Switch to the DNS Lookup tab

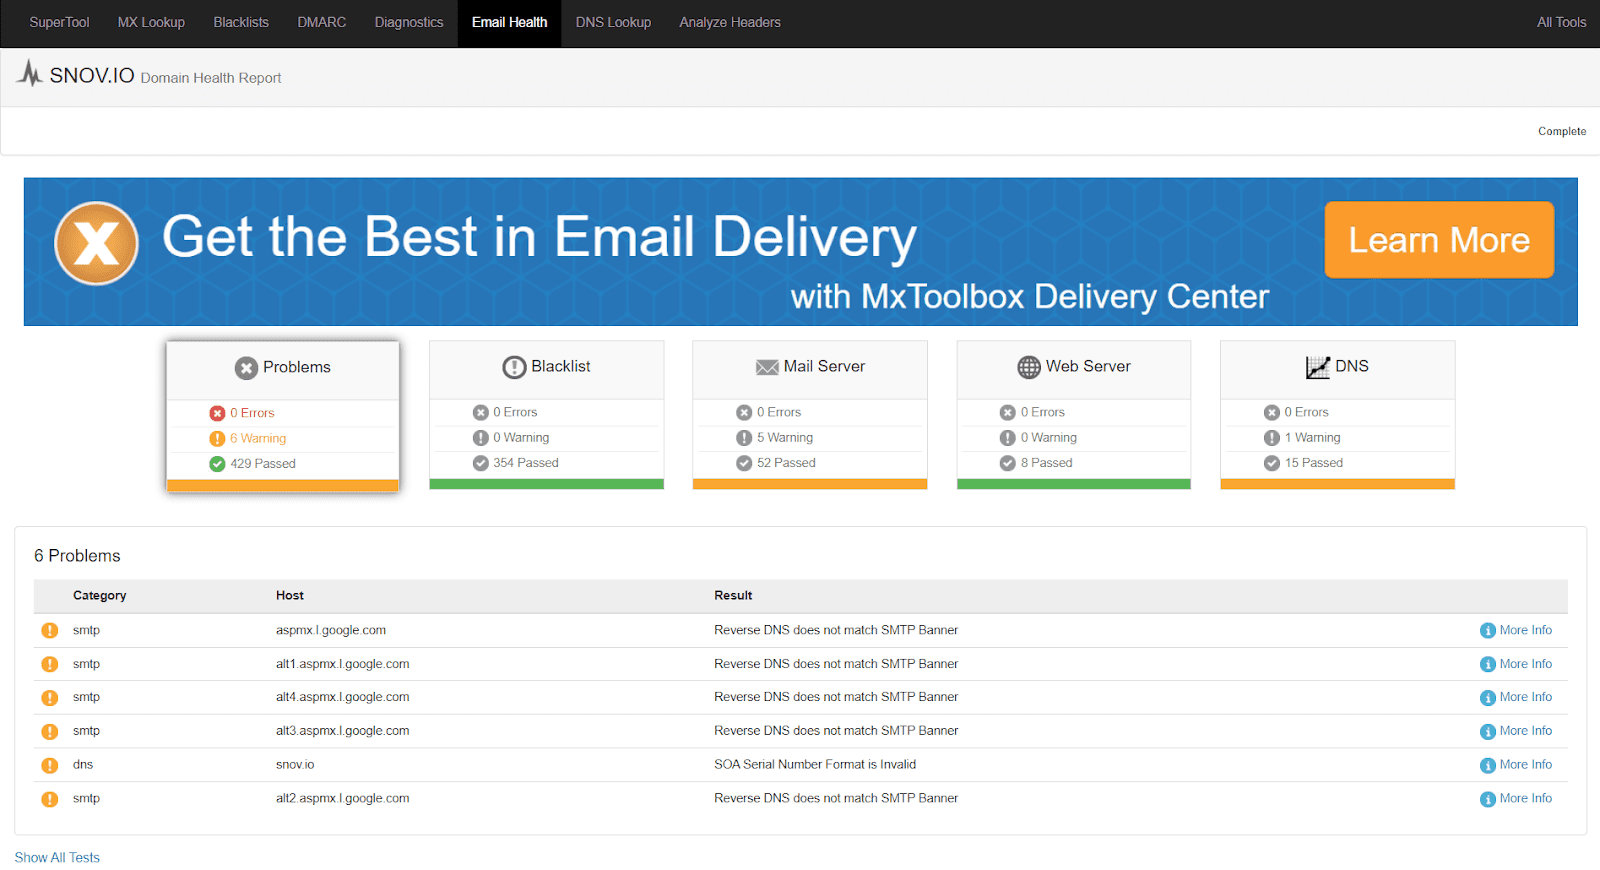613,22
